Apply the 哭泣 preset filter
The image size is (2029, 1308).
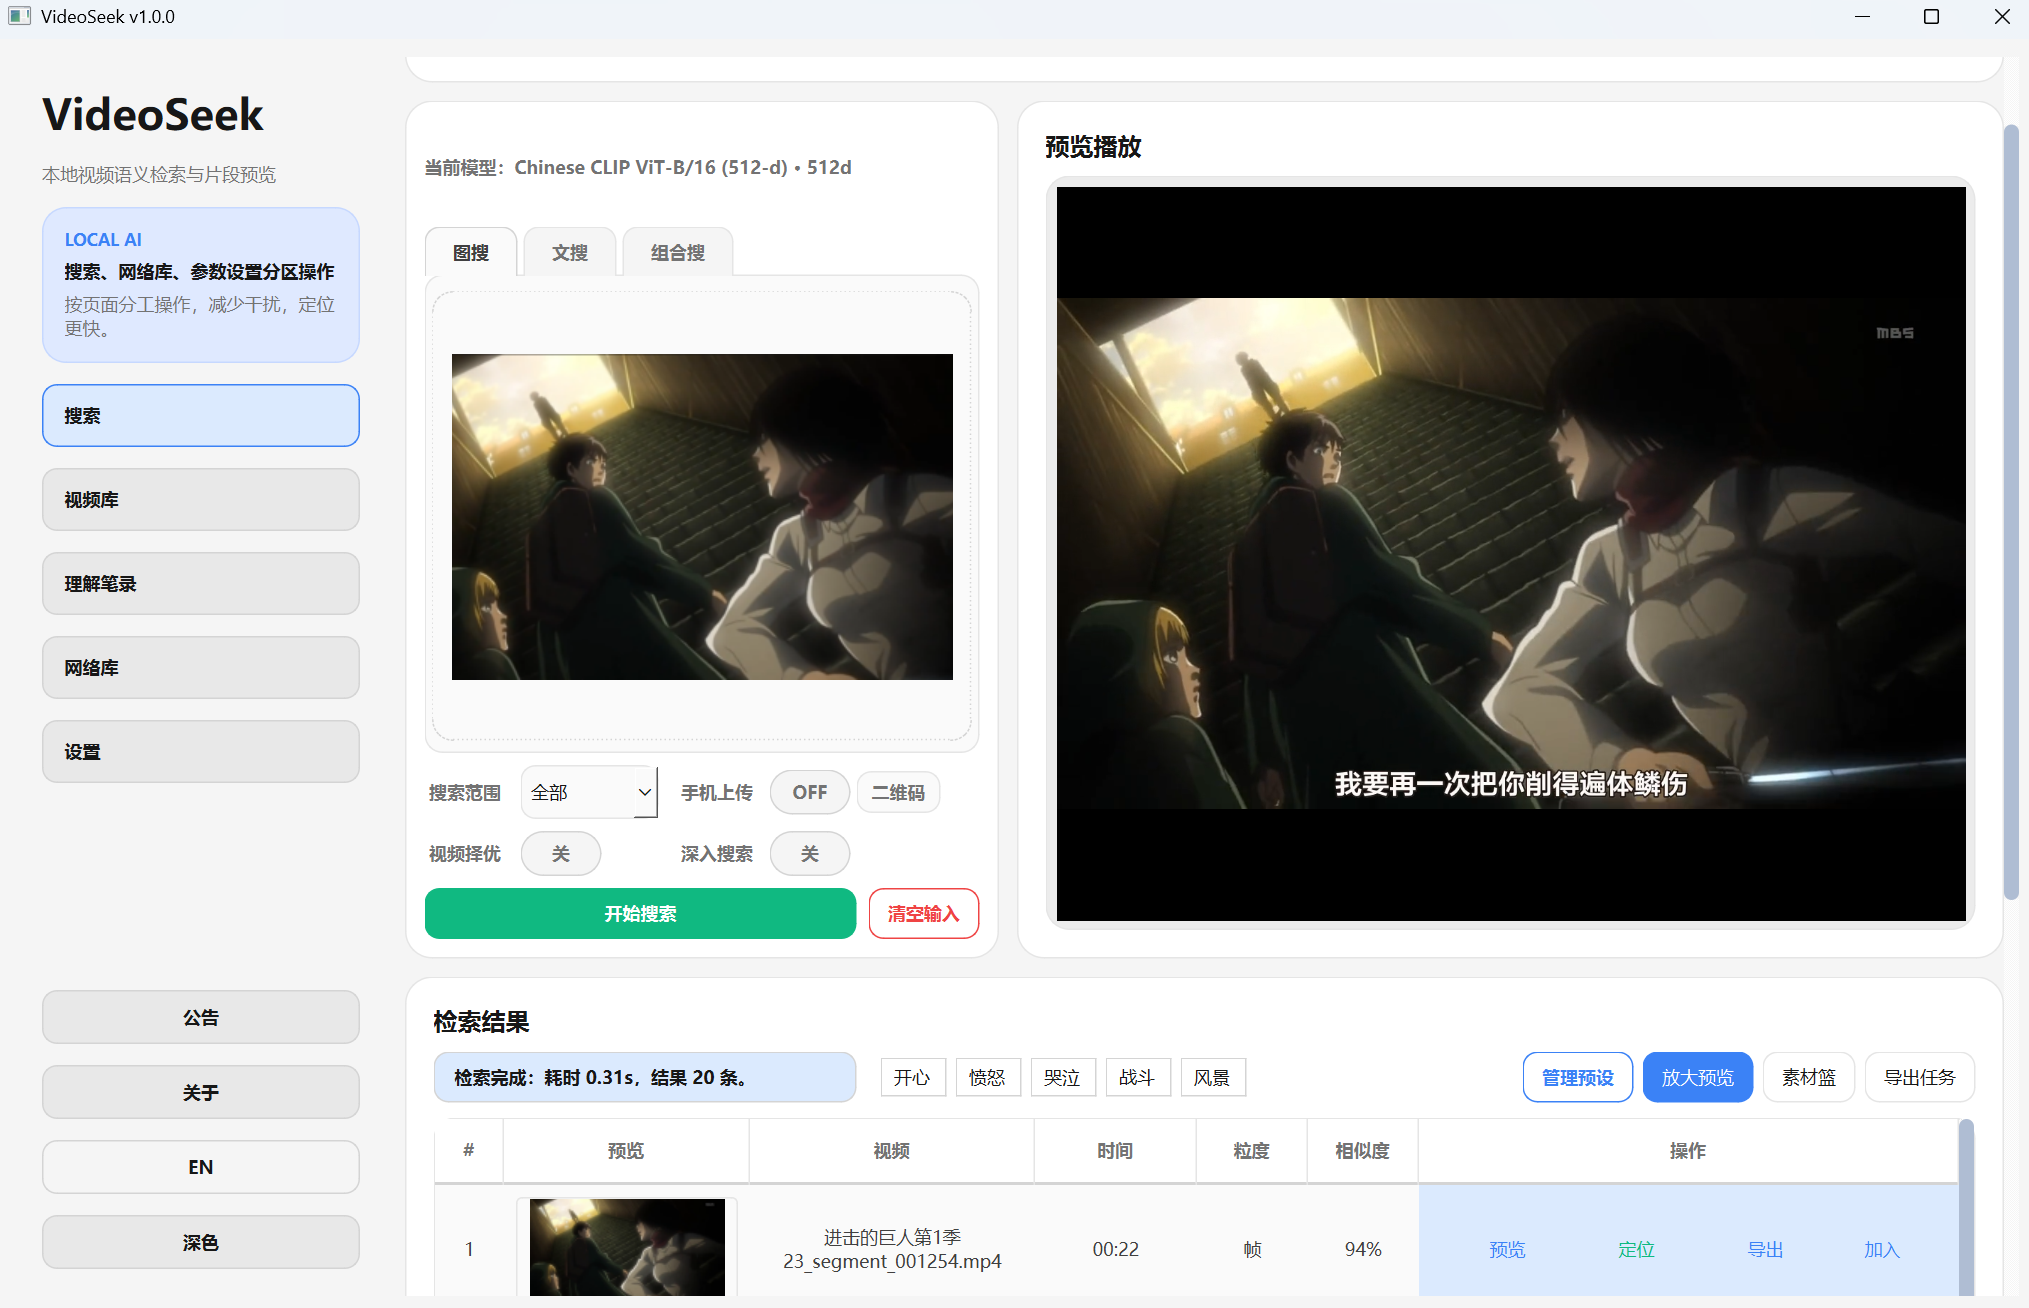1063,1077
